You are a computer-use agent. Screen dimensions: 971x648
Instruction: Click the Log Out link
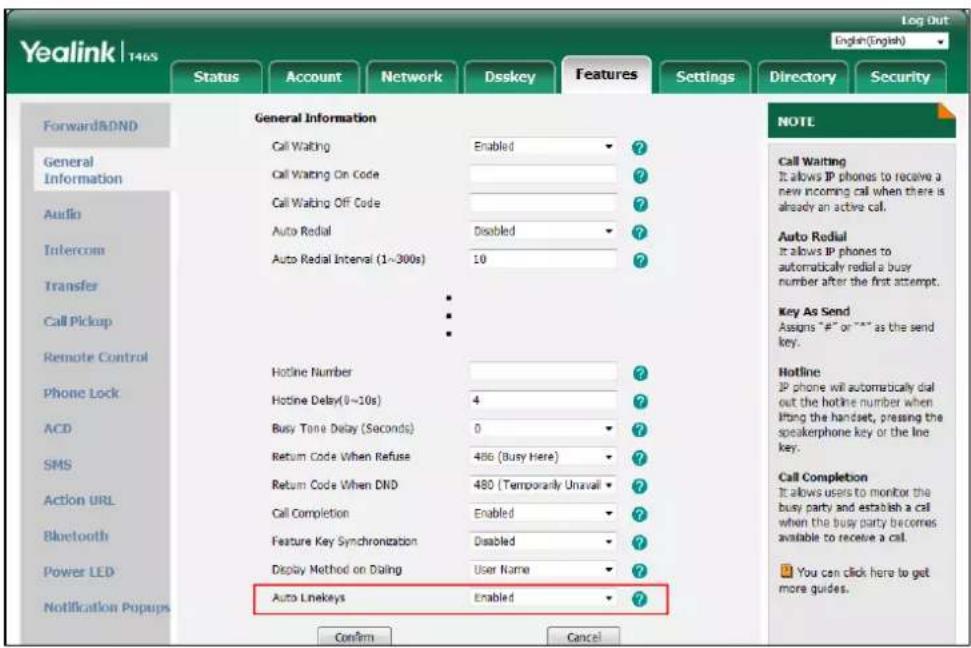tap(925, 20)
